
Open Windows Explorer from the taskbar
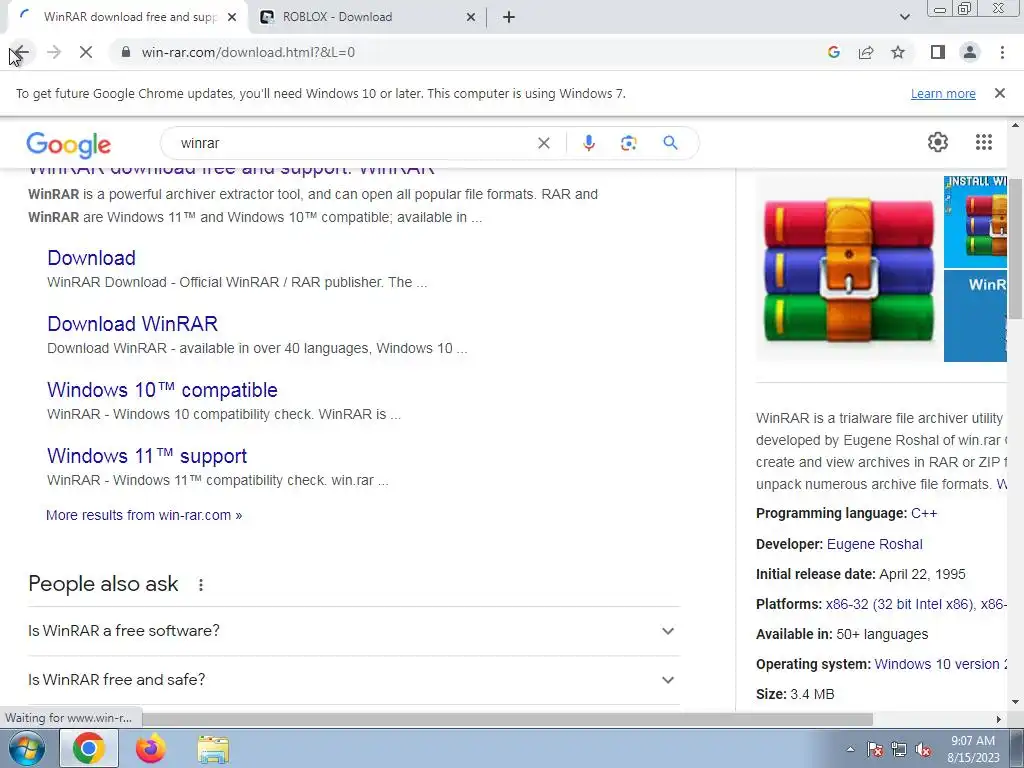tap(213, 749)
